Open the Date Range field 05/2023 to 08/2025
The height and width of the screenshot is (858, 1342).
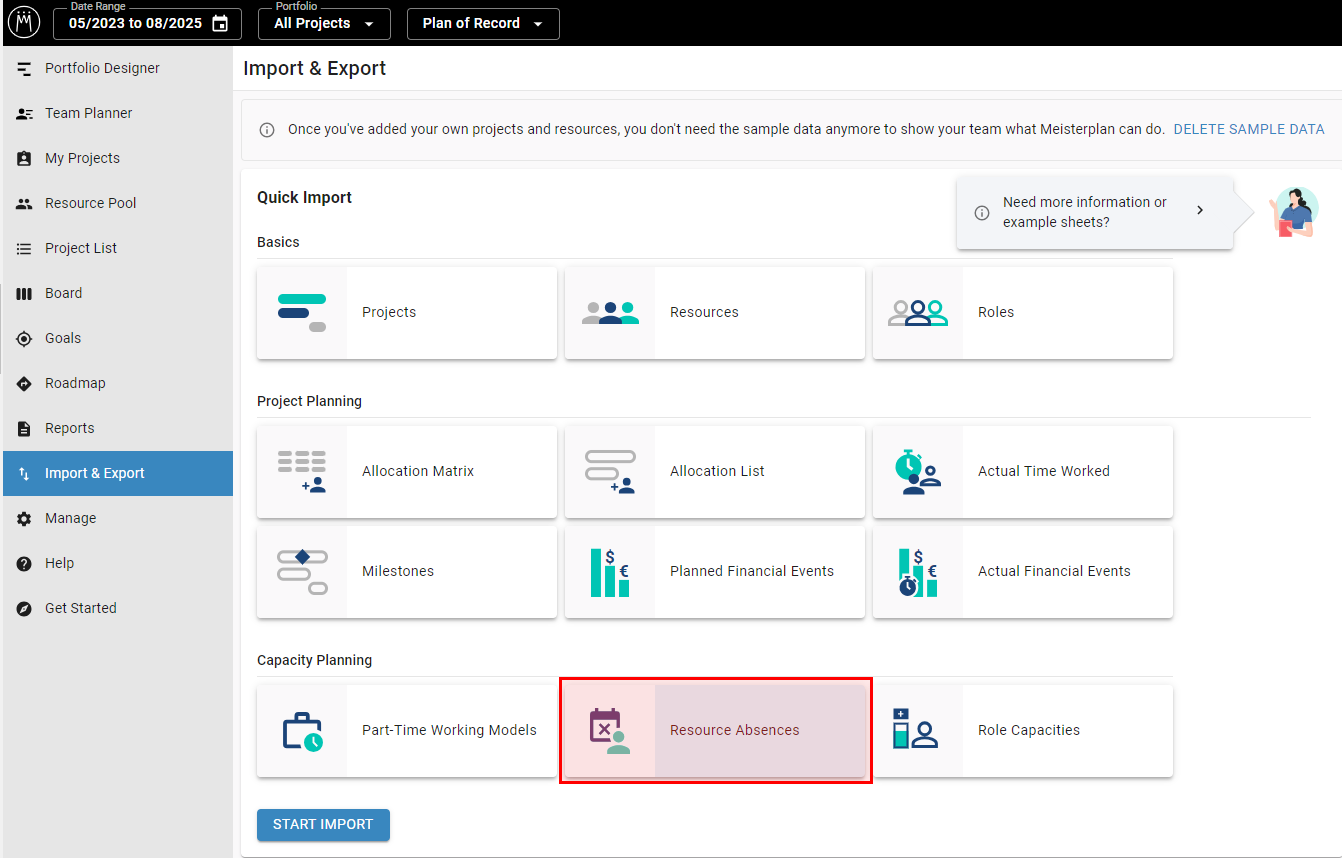click(x=147, y=23)
